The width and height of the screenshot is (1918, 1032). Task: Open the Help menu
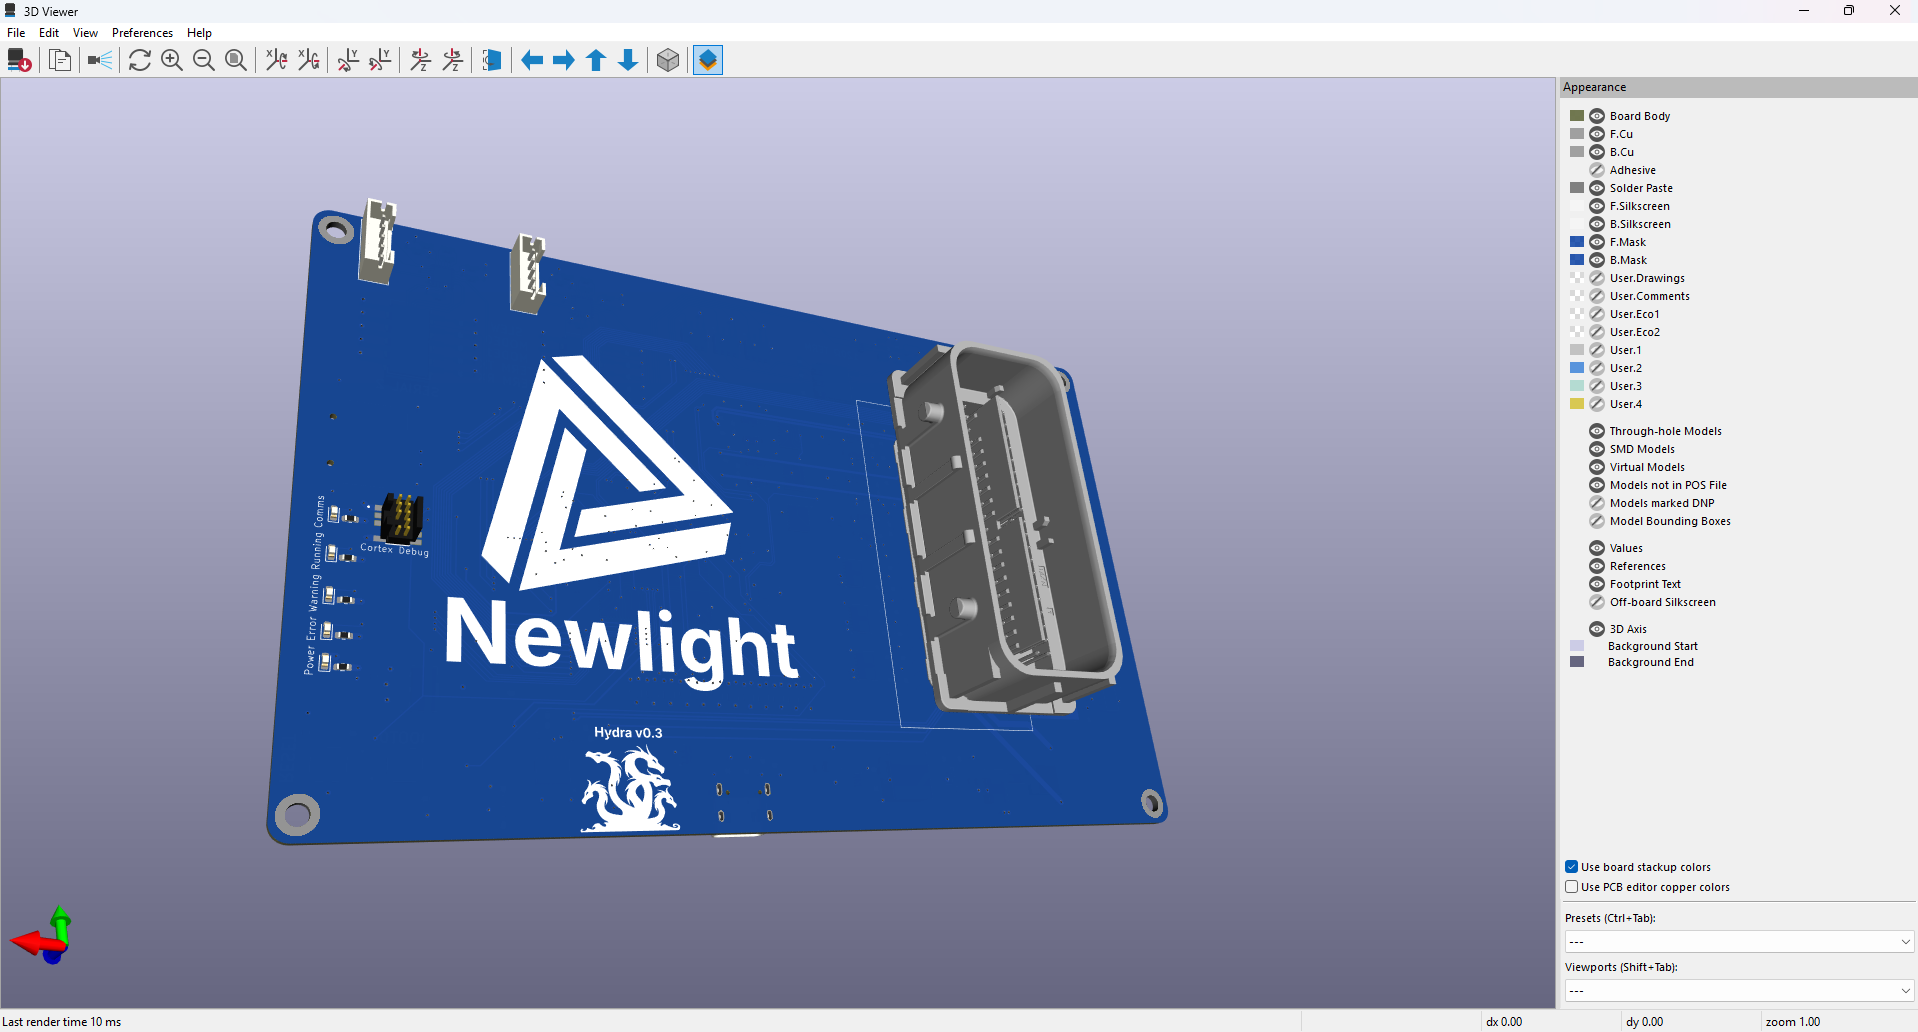[x=199, y=33]
